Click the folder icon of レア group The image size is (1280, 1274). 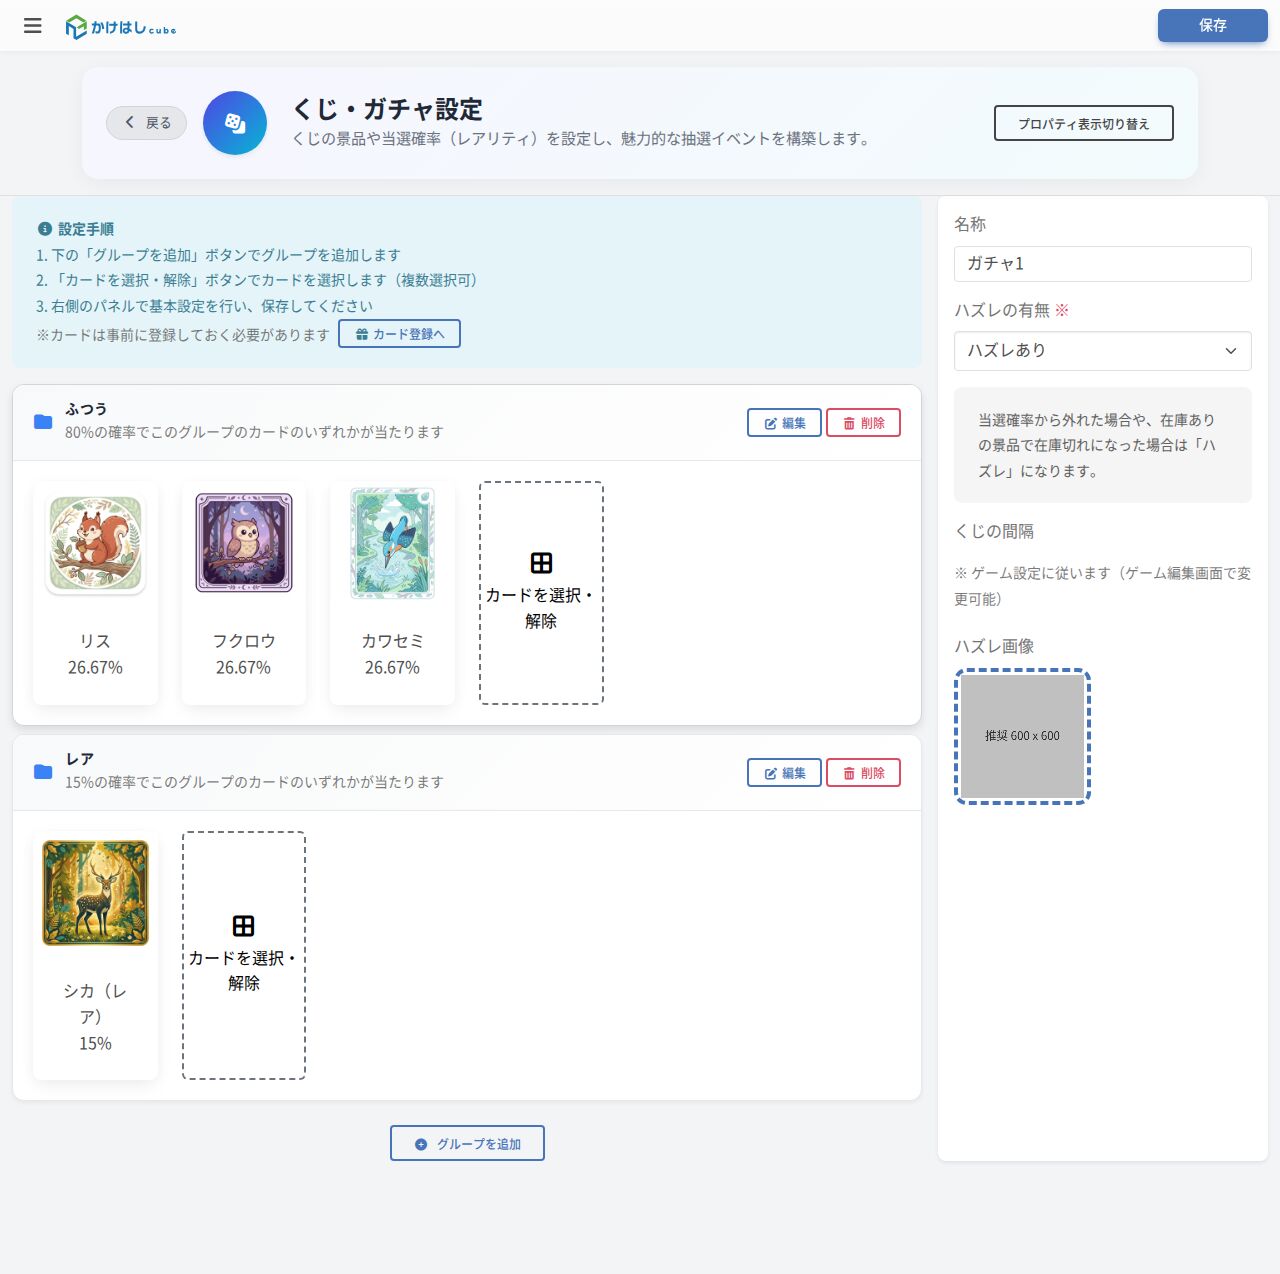pyautogui.click(x=43, y=771)
